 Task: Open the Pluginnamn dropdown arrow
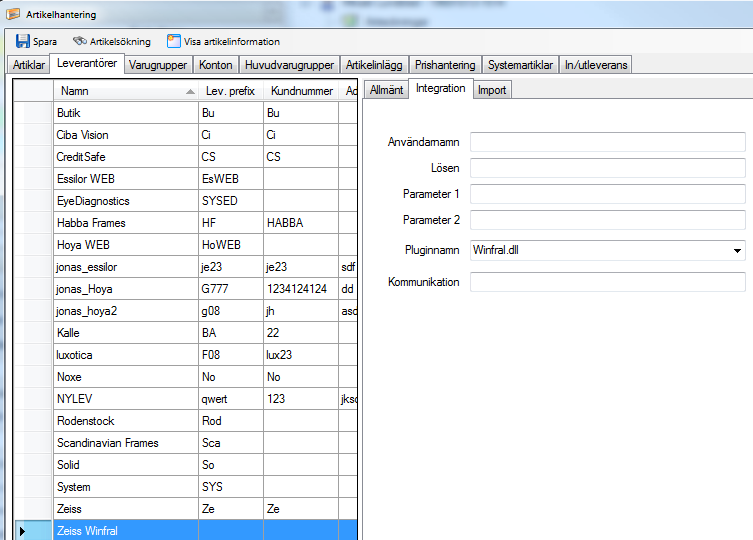(737, 250)
